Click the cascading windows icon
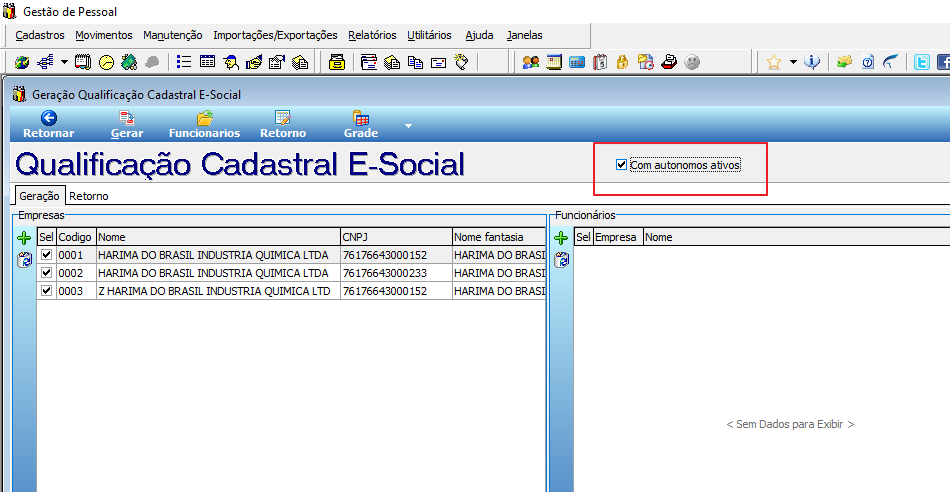This screenshot has height=492, width=950. point(368,62)
